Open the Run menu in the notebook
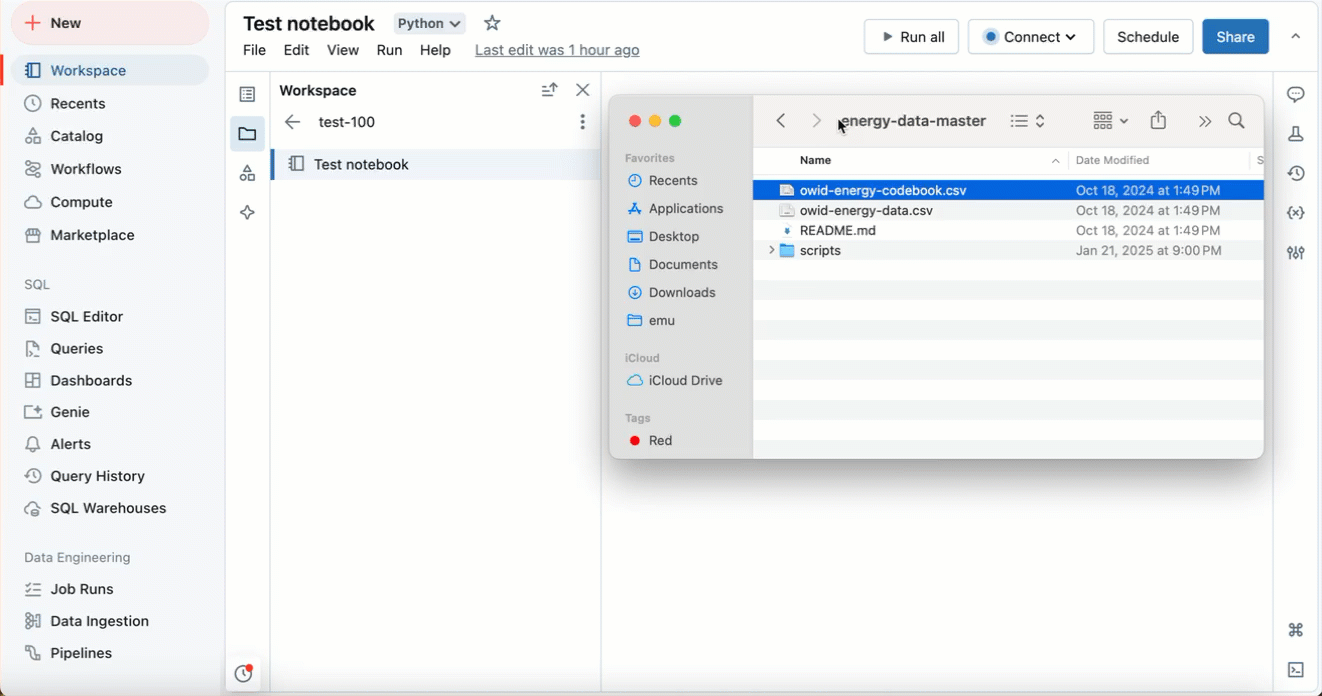Screen dimensions: 1322x696 pos(389,49)
